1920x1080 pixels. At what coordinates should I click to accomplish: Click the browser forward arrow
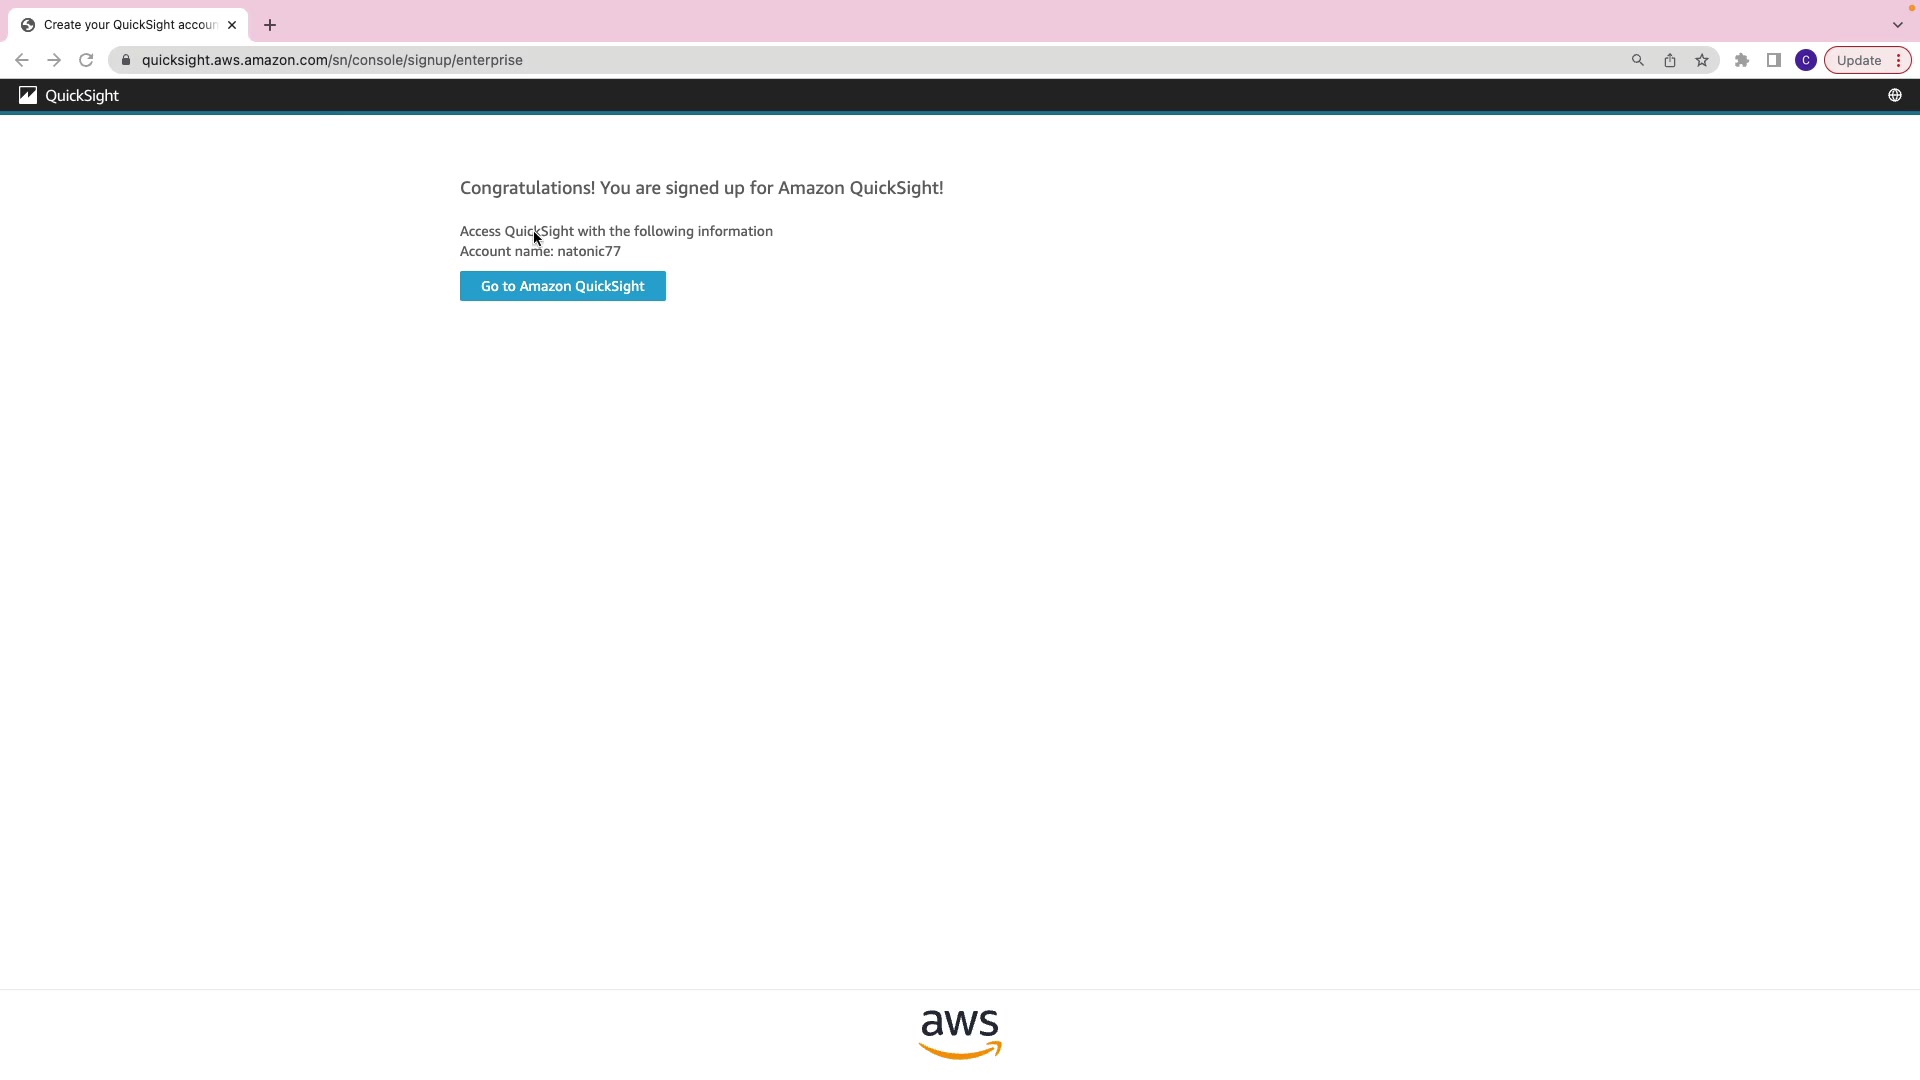coord(54,60)
